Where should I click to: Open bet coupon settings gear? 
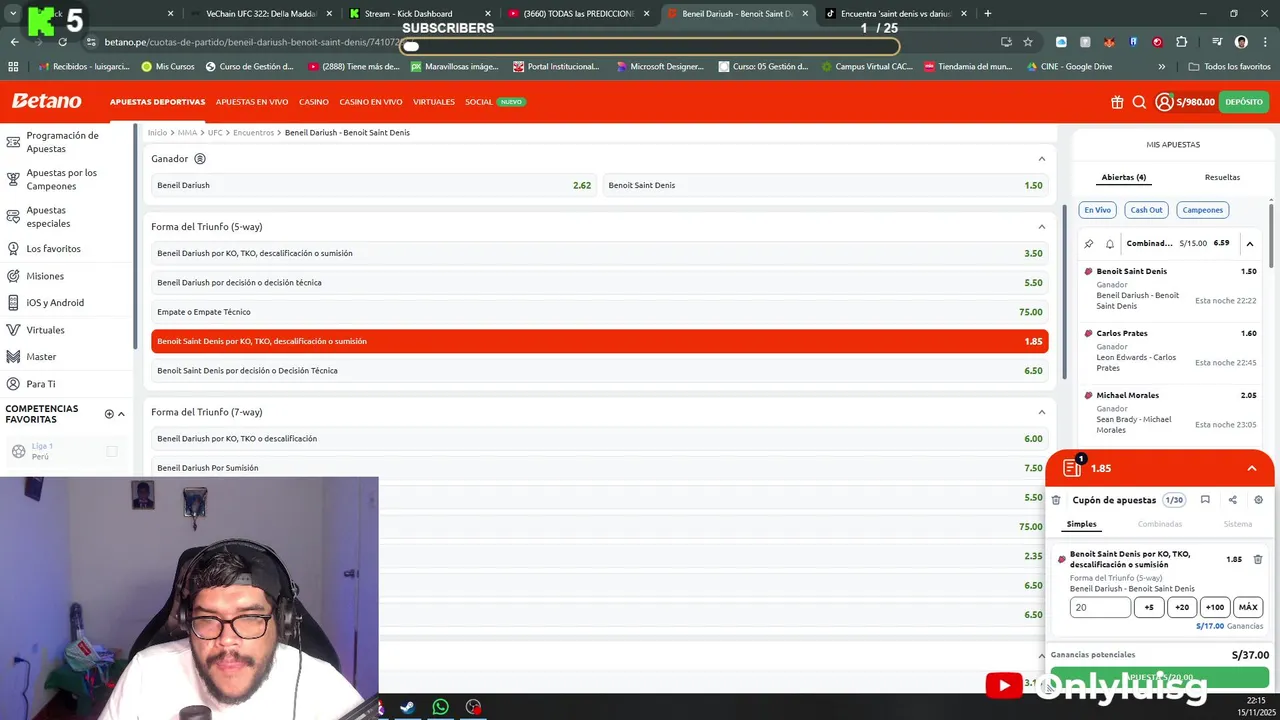pos(1258,500)
